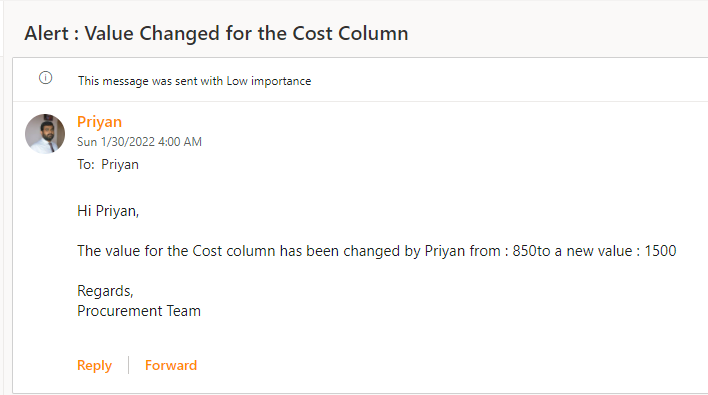Click the Procurement Team signature
The width and height of the screenshot is (708, 395).
click(139, 311)
